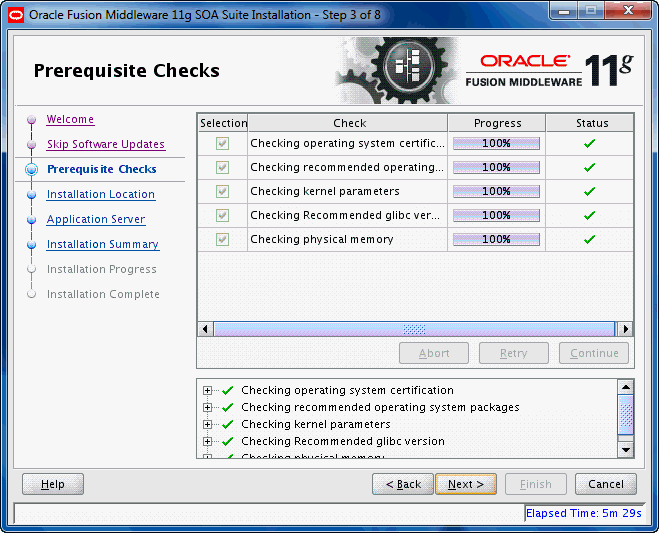Click the Check column header
This screenshot has width=659, height=533.
348,123
